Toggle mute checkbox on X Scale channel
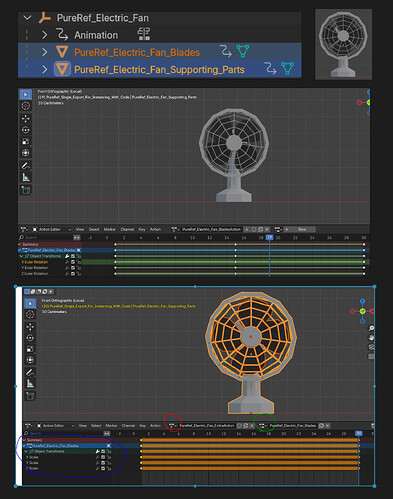Image resolution: width=393 pixels, height=499 pixels. [103, 457]
